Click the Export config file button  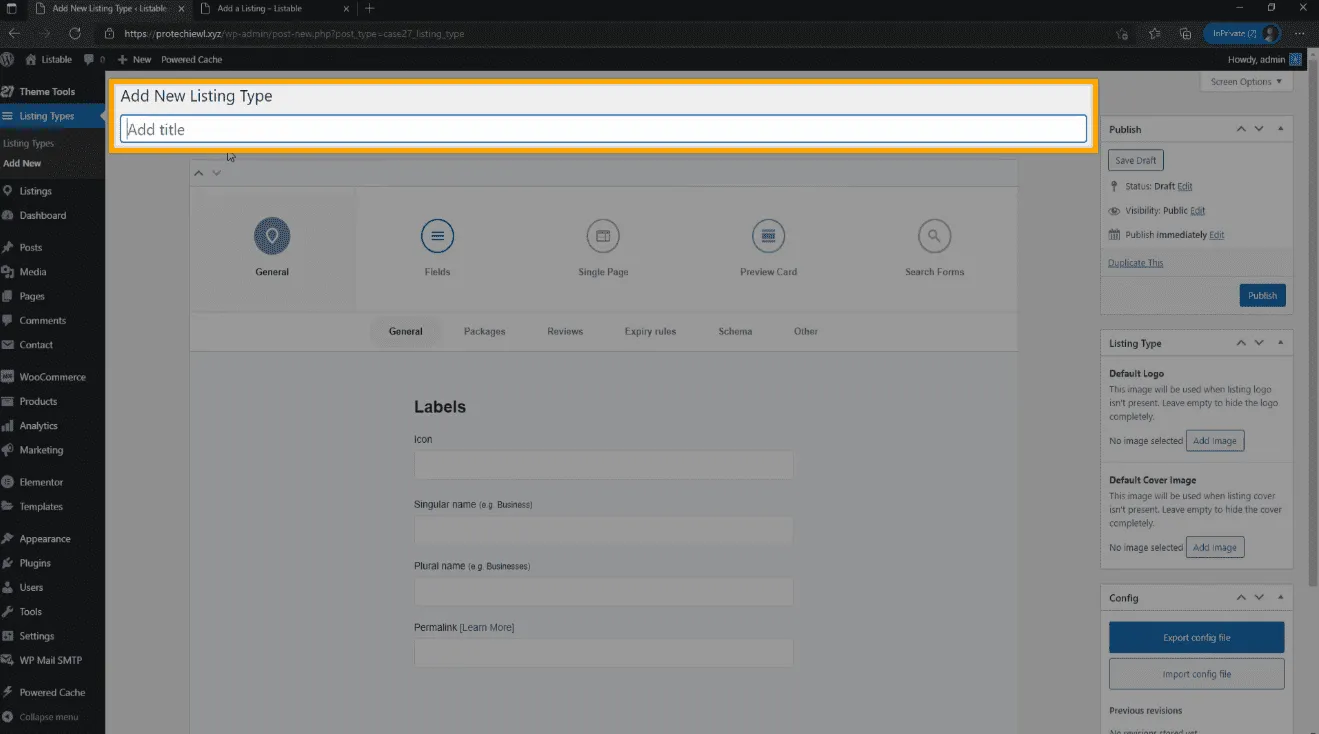(x=1196, y=638)
